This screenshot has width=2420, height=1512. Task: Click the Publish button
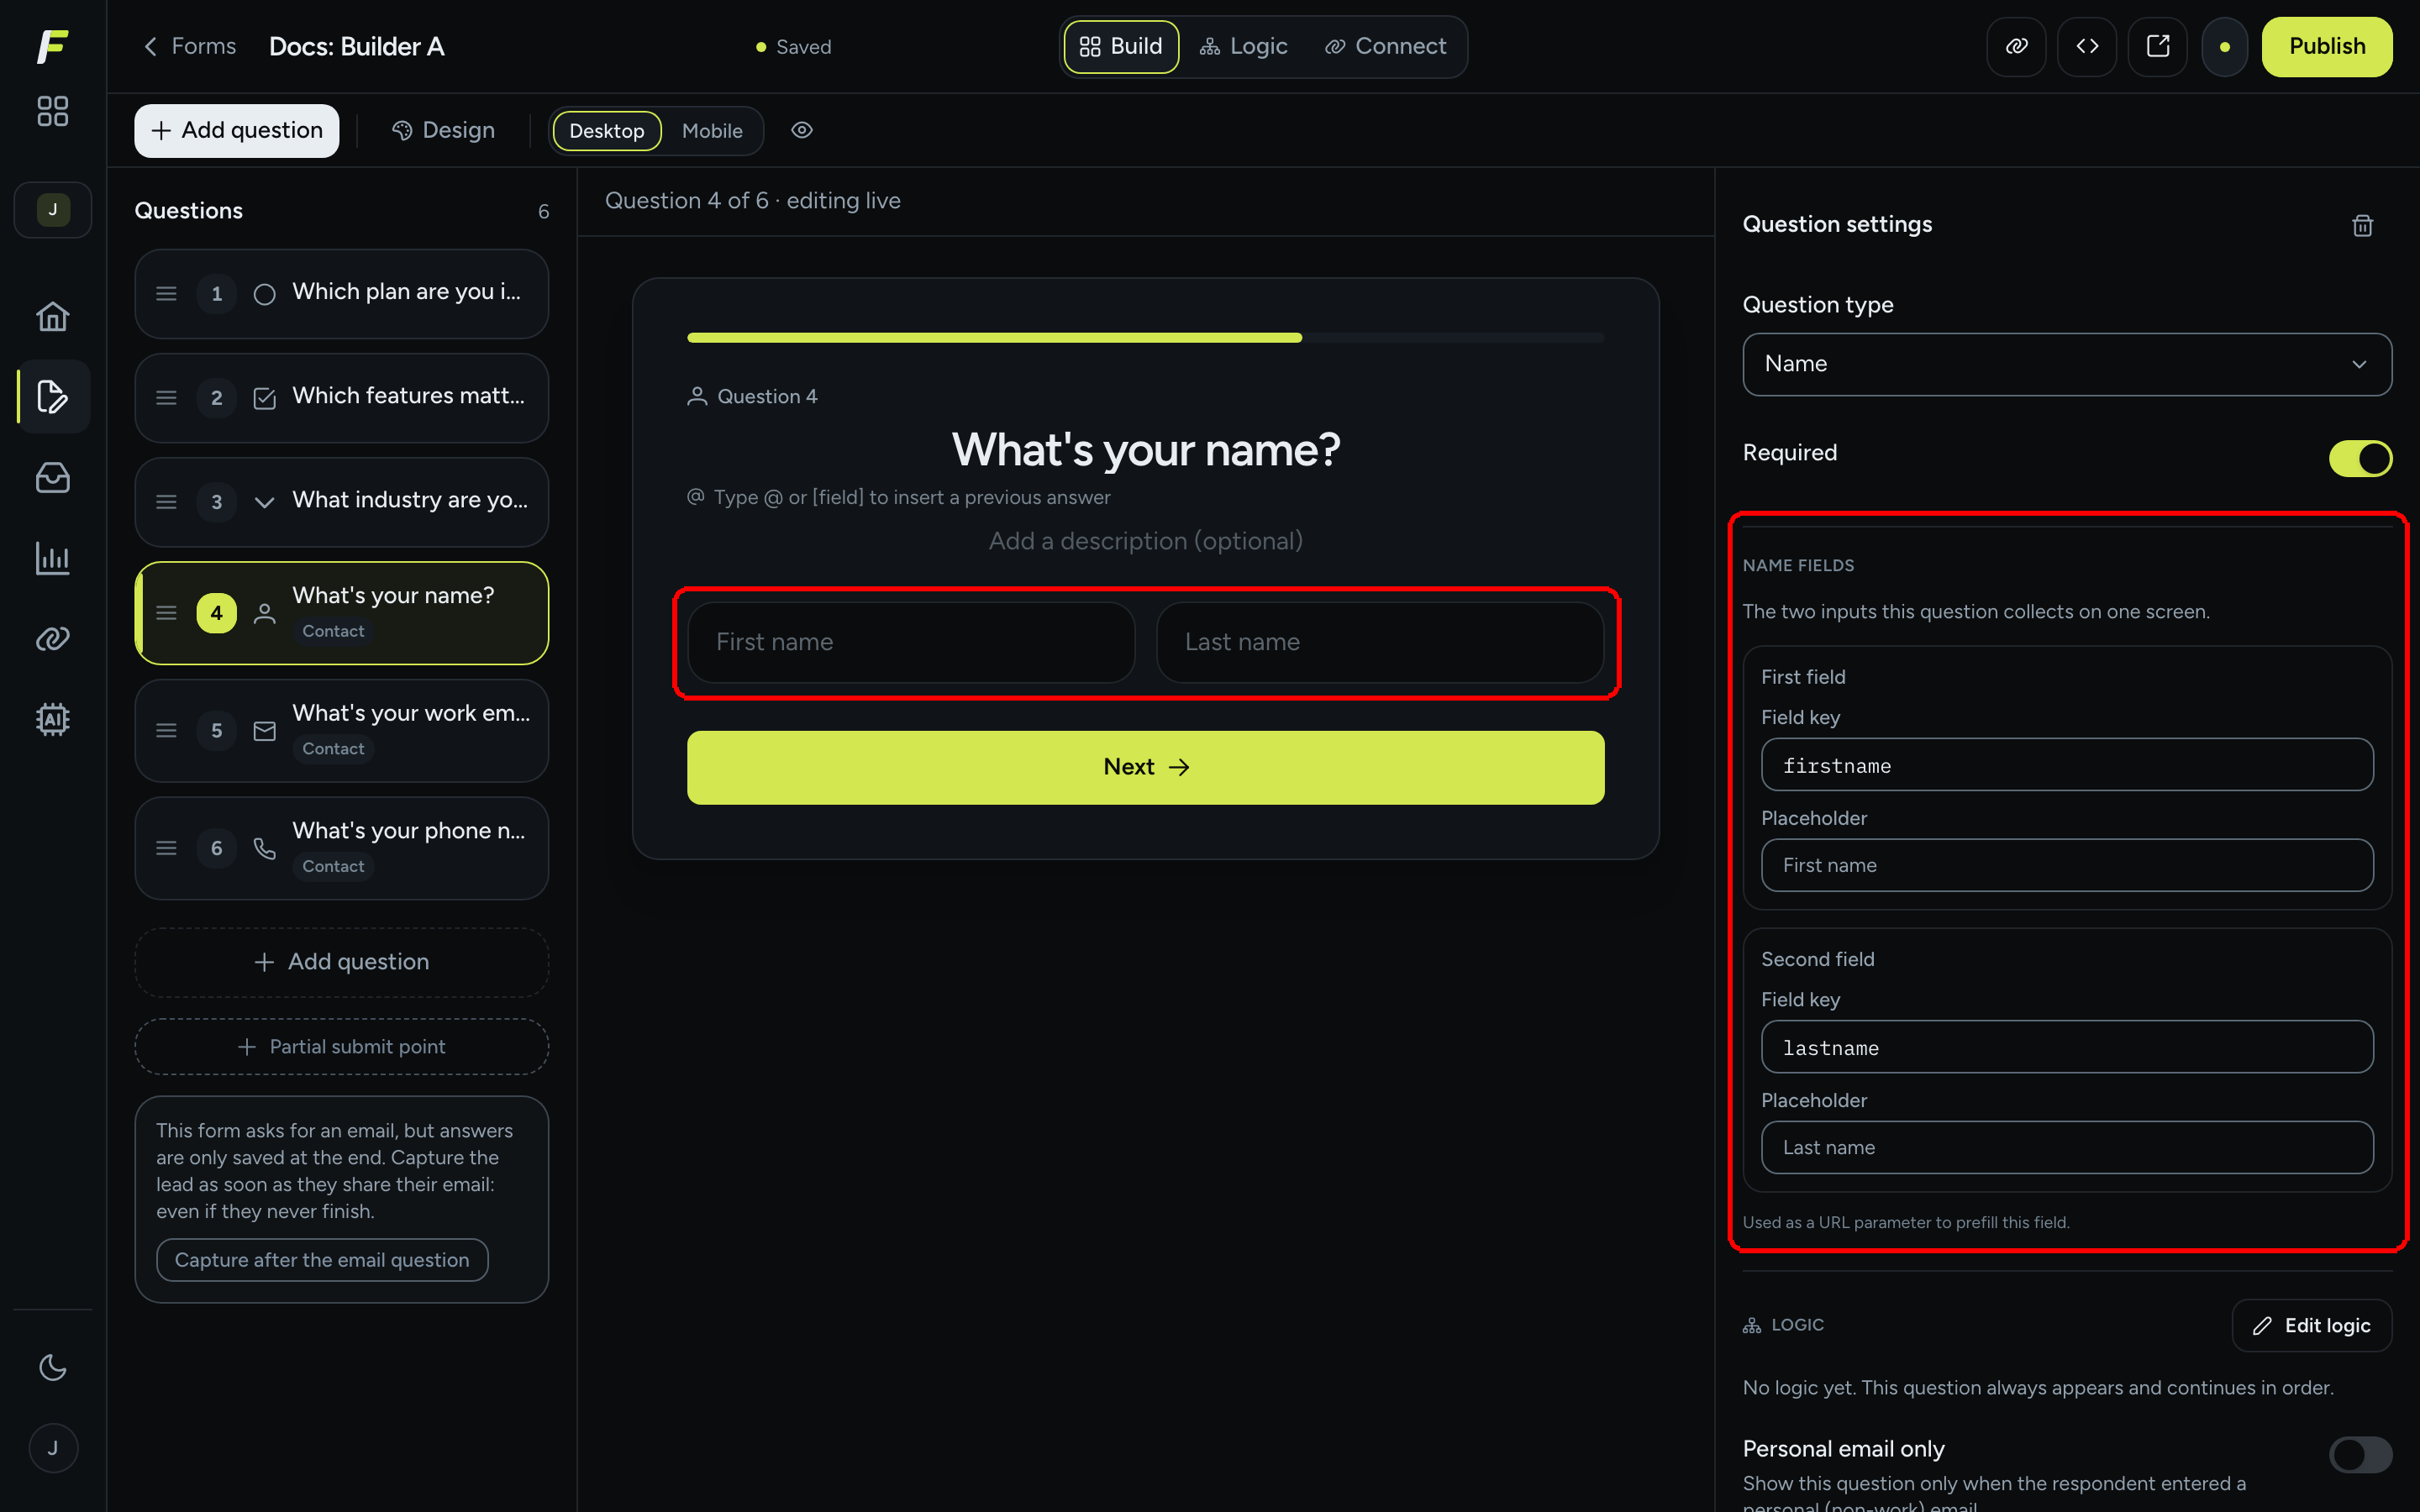click(2327, 46)
